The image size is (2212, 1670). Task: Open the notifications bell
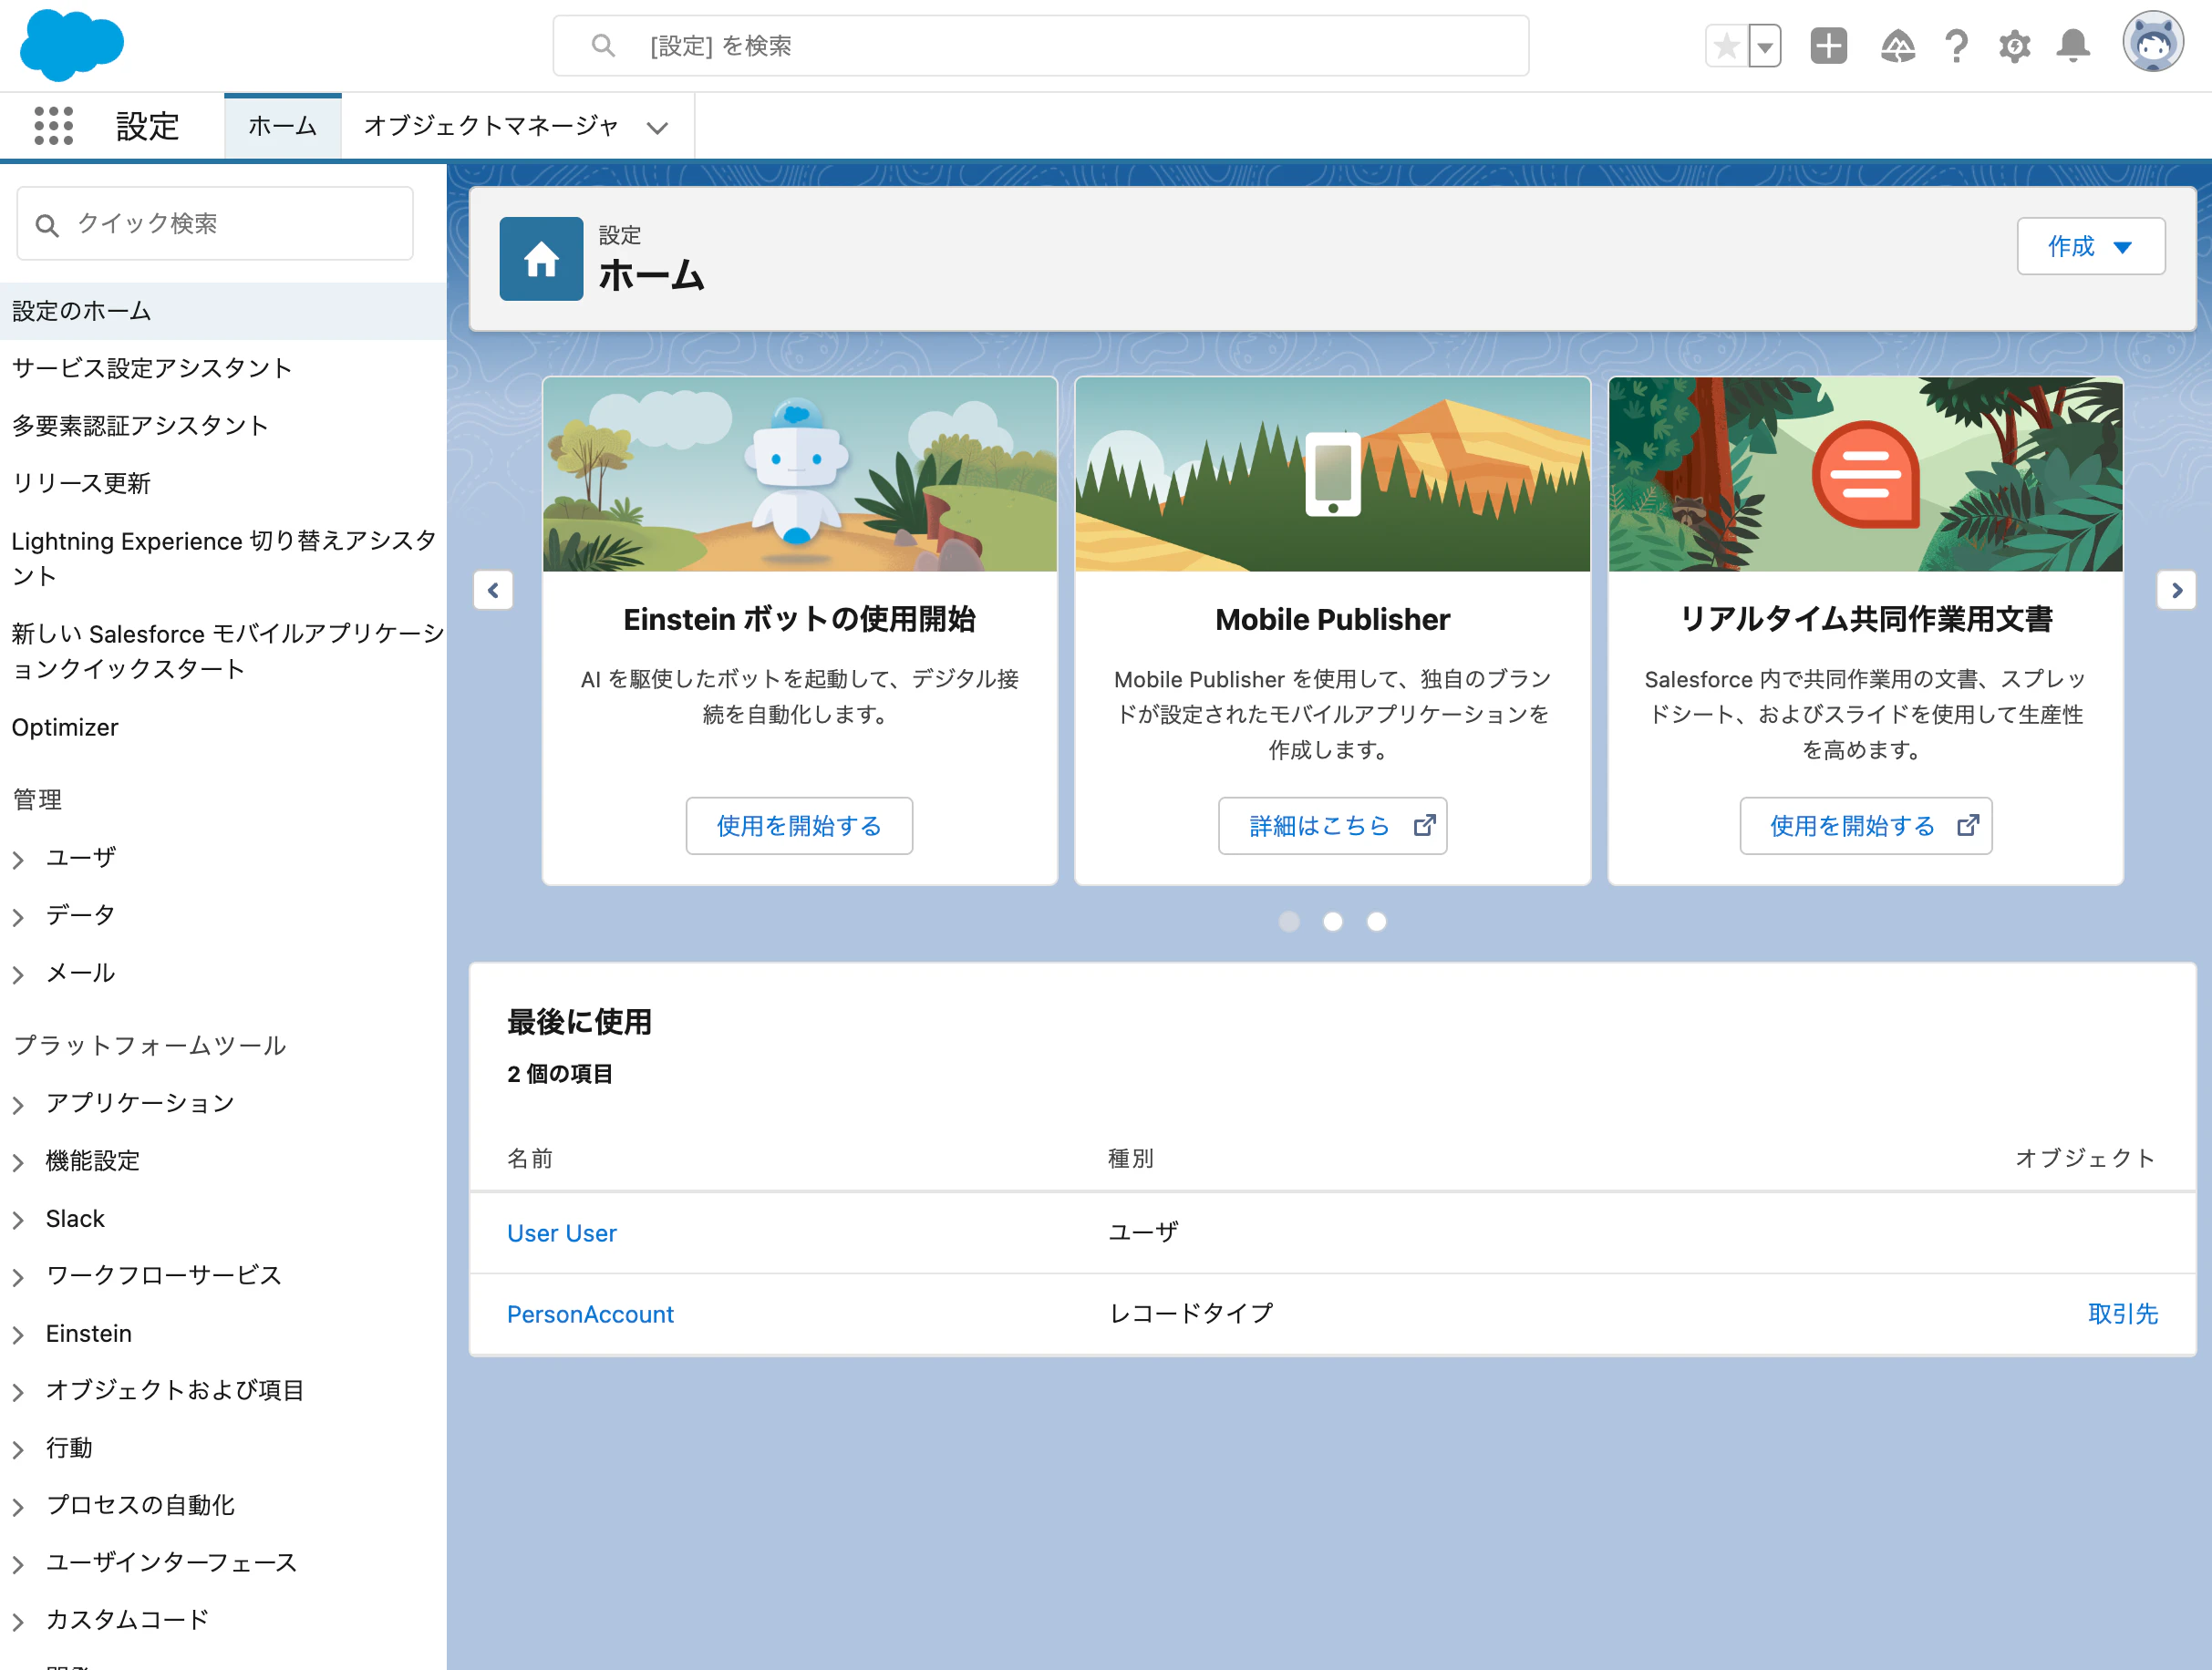tap(2073, 46)
